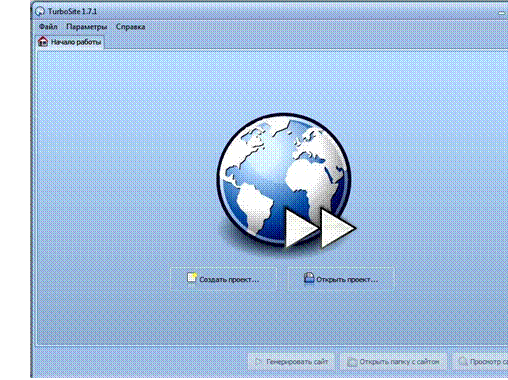Open the Справка menu

[x=130, y=27]
